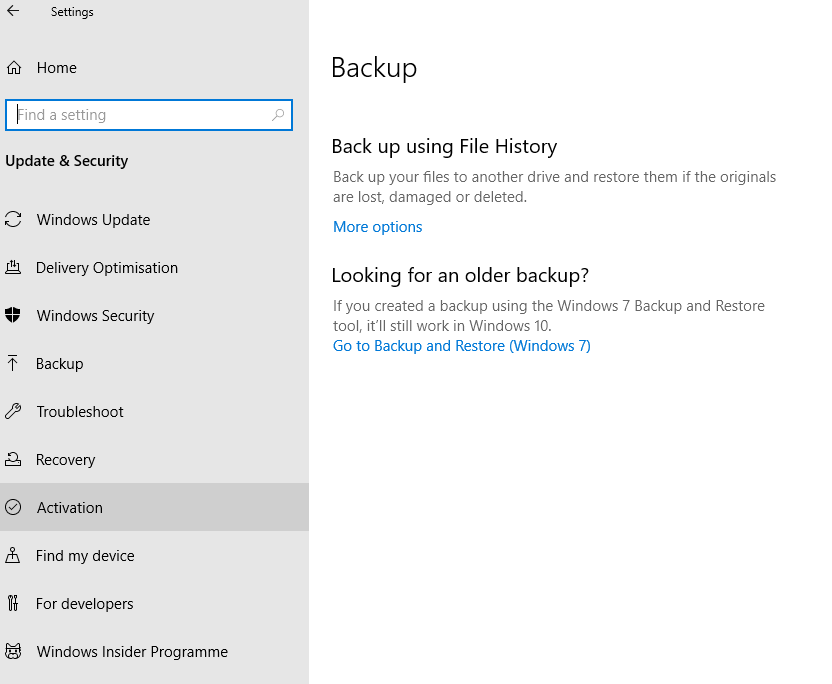Click the magnifier icon in search box
Viewport: 832px width, 684px height.
click(278, 115)
